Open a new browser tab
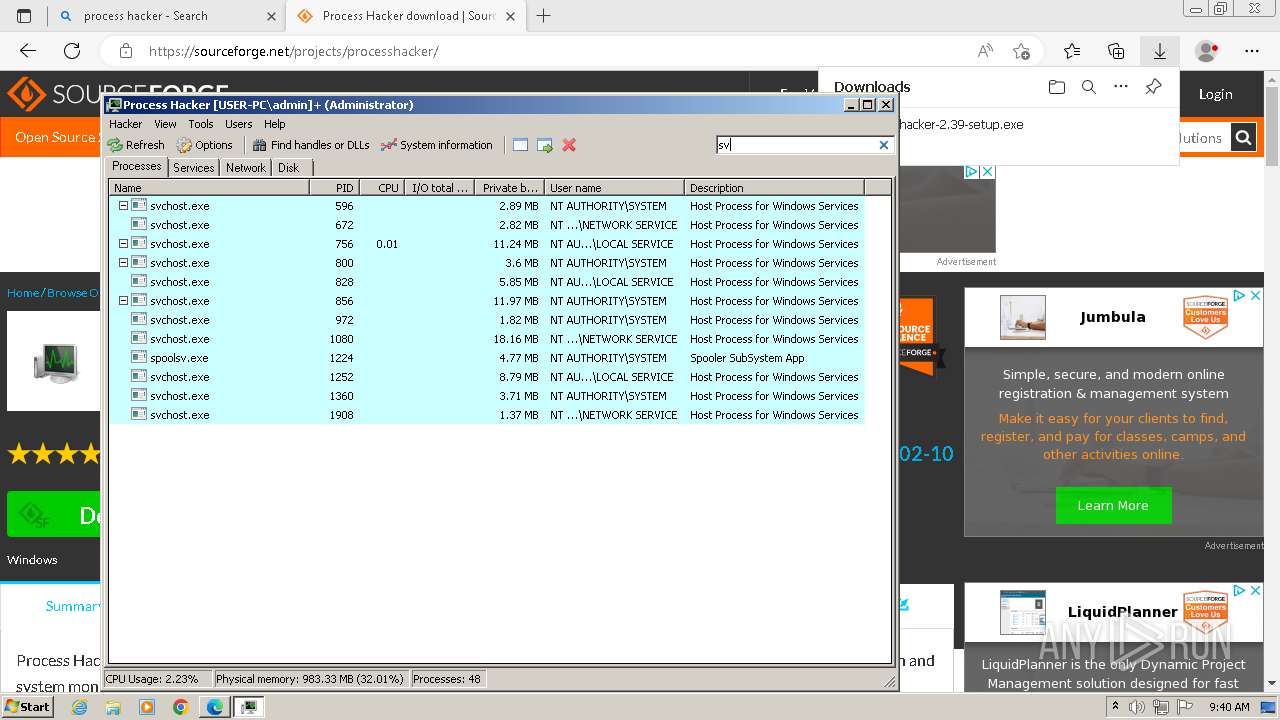Image resolution: width=1280 pixels, height=720 pixels. tap(544, 16)
